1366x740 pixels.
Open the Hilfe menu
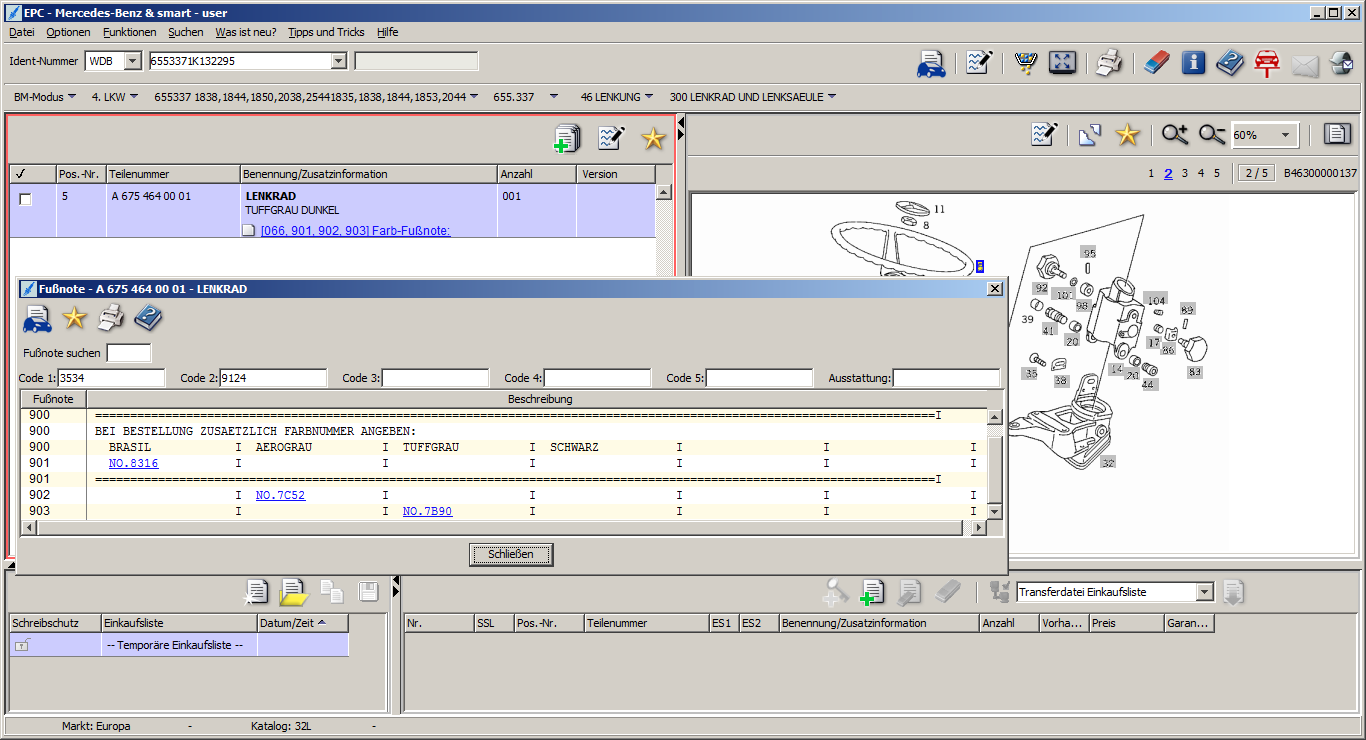[x=388, y=32]
